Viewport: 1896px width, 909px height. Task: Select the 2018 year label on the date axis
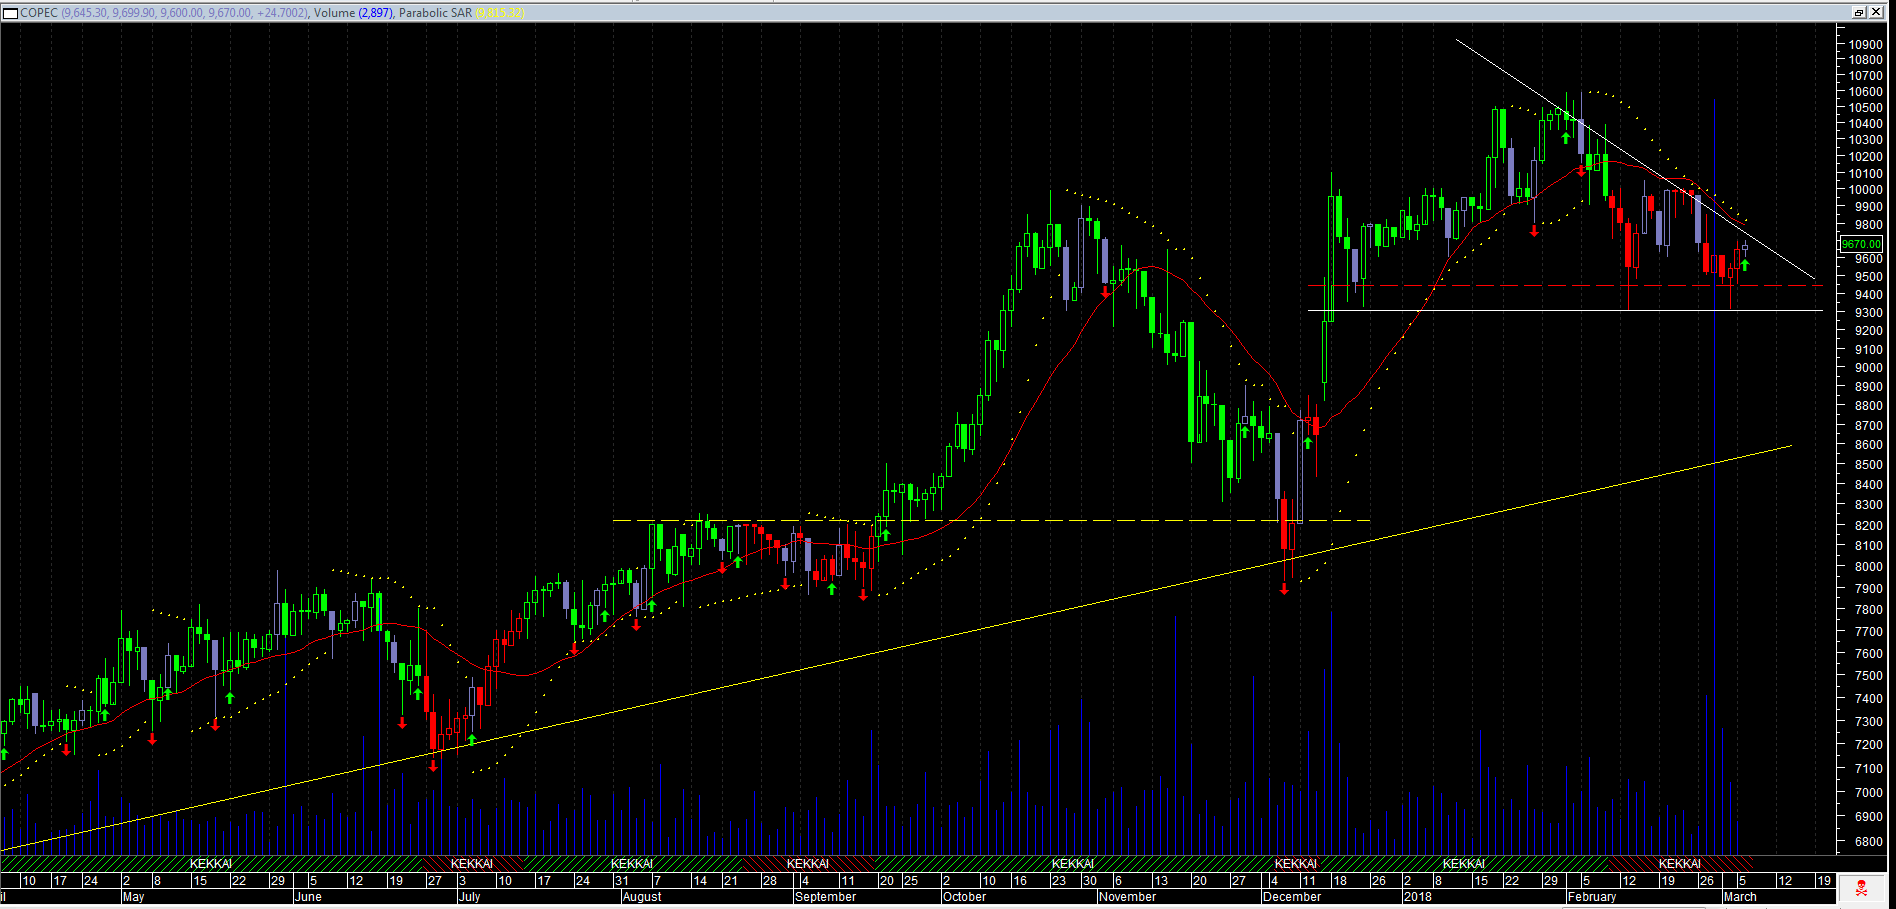pyautogui.click(x=1418, y=897)
